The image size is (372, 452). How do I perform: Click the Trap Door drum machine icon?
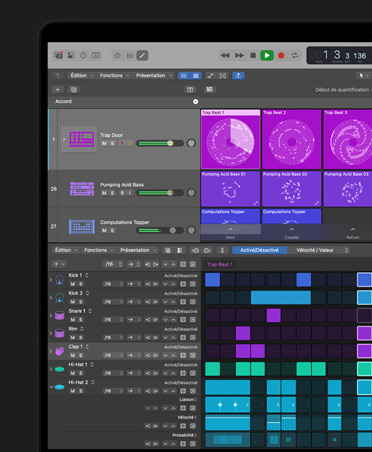82,139
